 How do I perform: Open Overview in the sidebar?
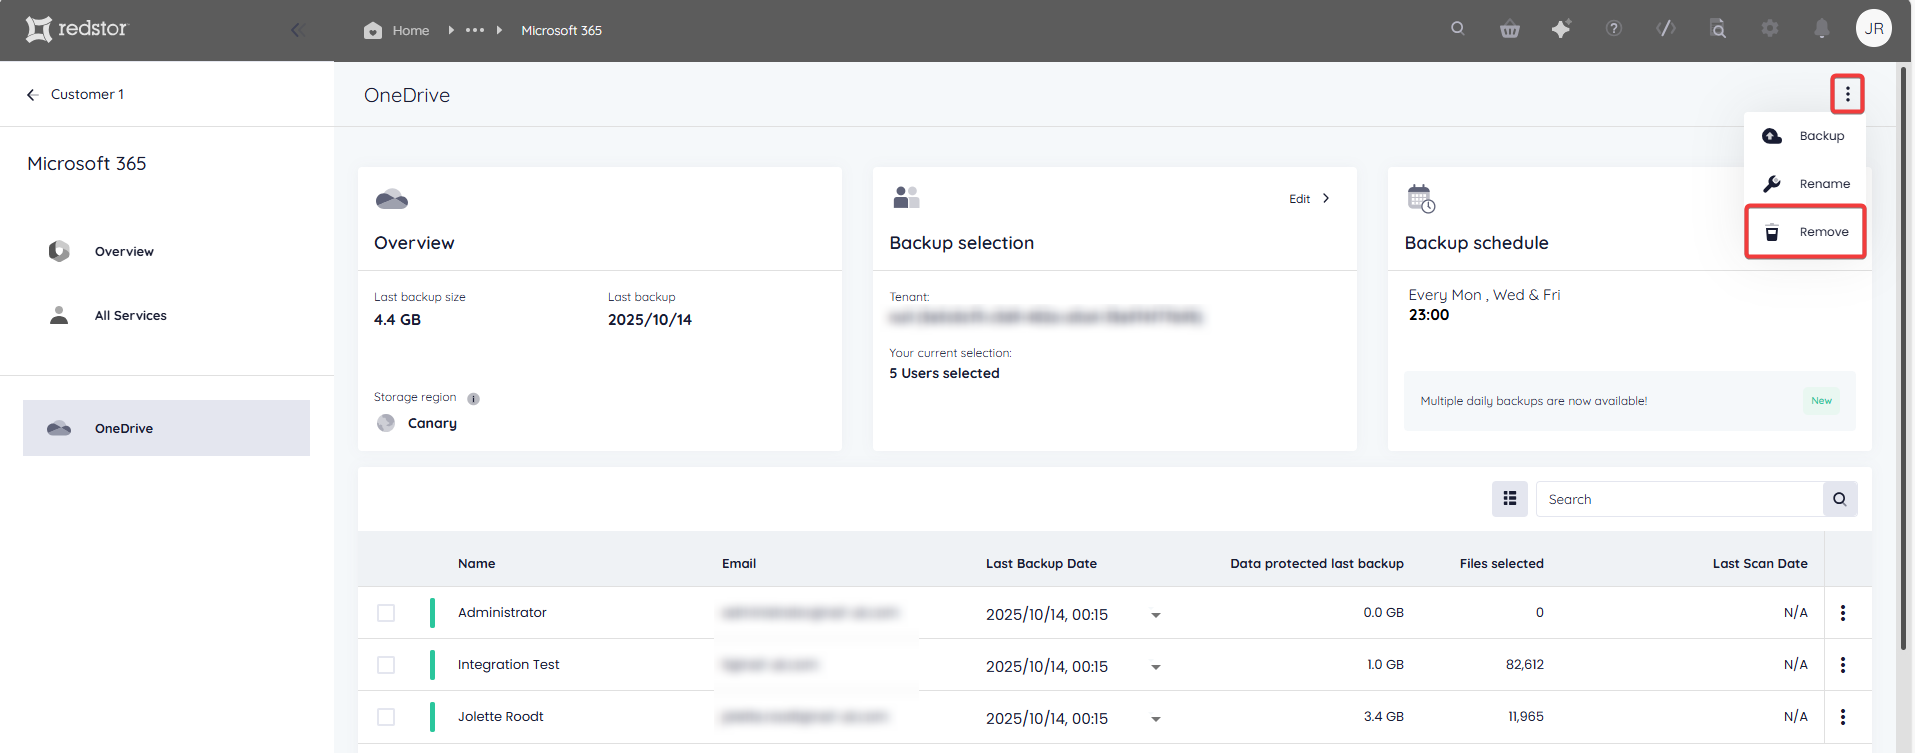(x=124, y=251)
